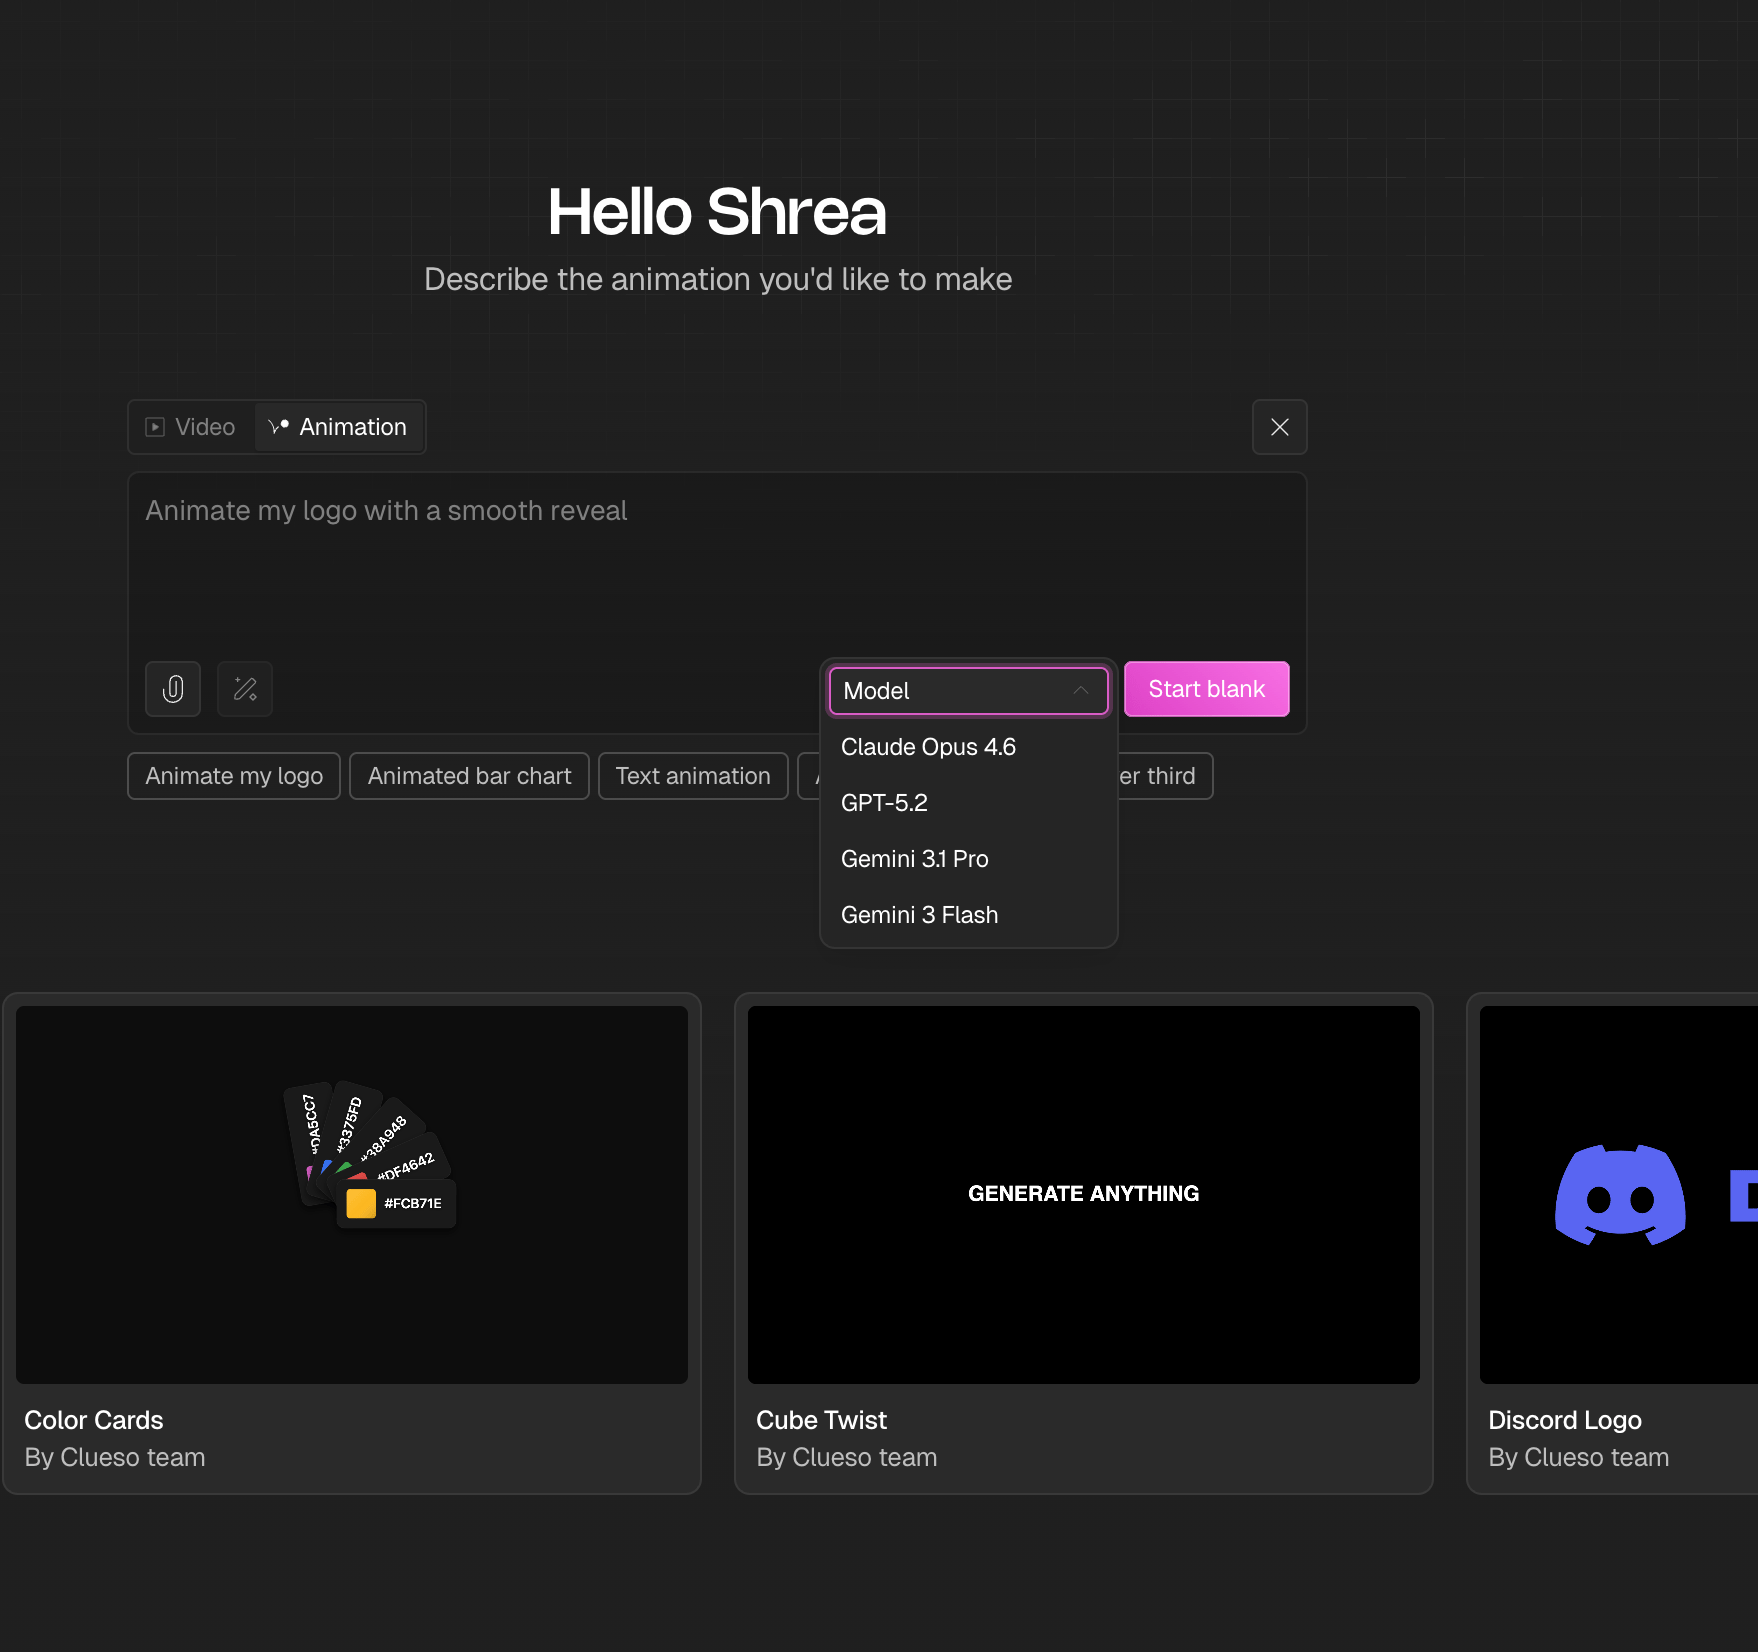Screen dimensions: 1758x1652
Task: Click the Start blank button
Action: click(1206, 689)
